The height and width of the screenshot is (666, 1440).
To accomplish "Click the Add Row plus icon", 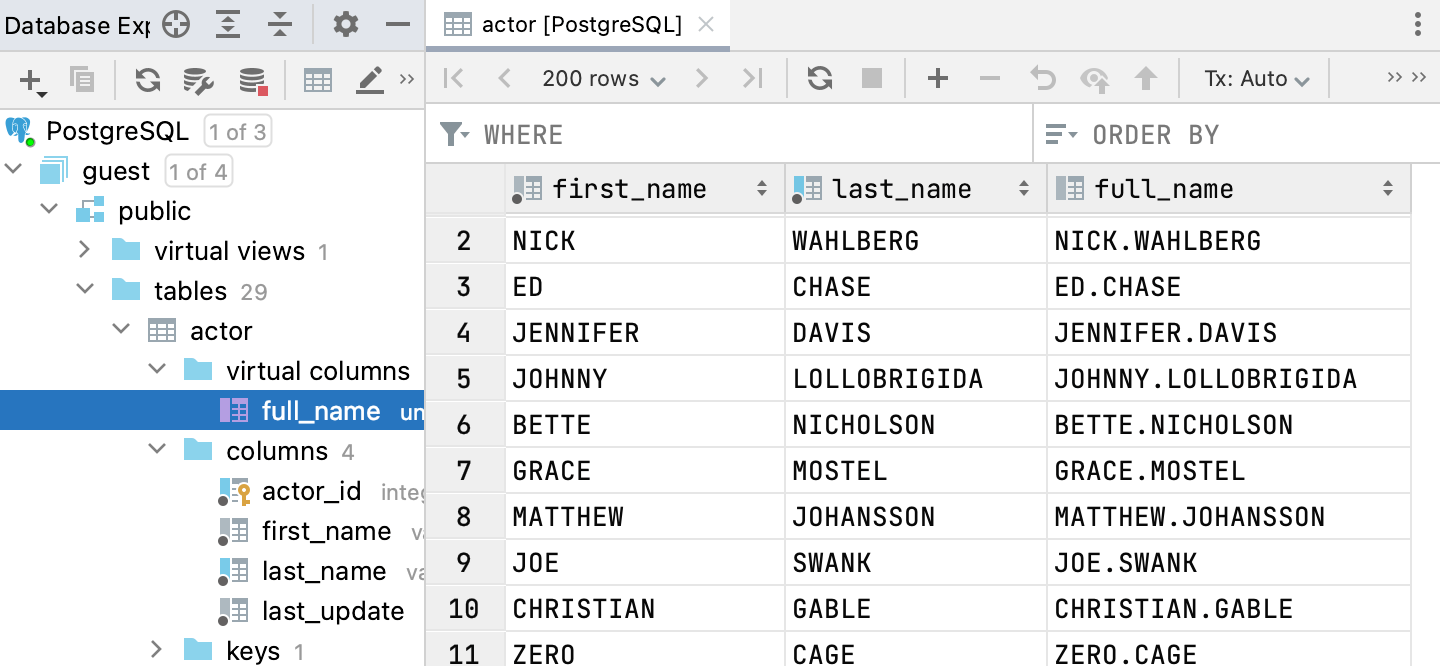I will click(x=937, y=78).
